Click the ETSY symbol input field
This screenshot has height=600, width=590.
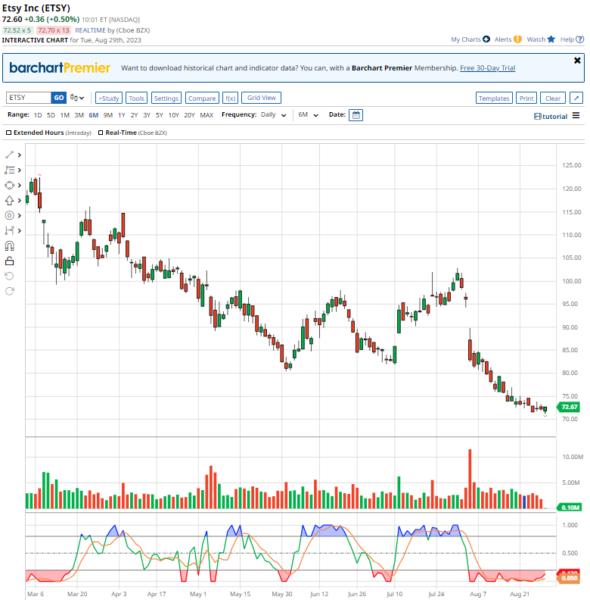29,98
